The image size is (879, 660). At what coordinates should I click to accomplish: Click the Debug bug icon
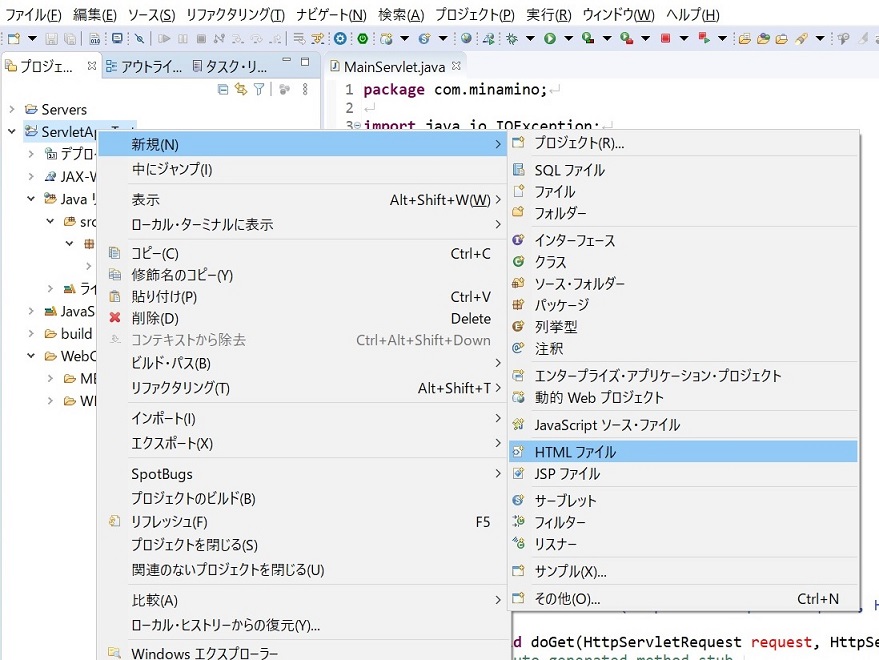click(511, 38)
